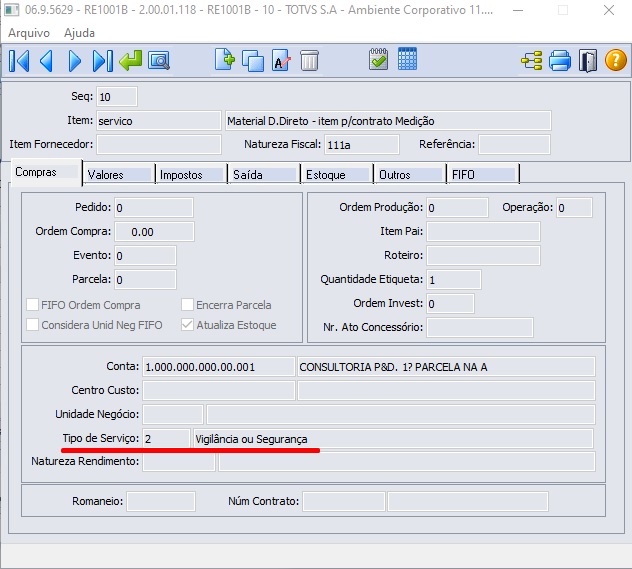Switch to the Outros tab

pos(410,174)
